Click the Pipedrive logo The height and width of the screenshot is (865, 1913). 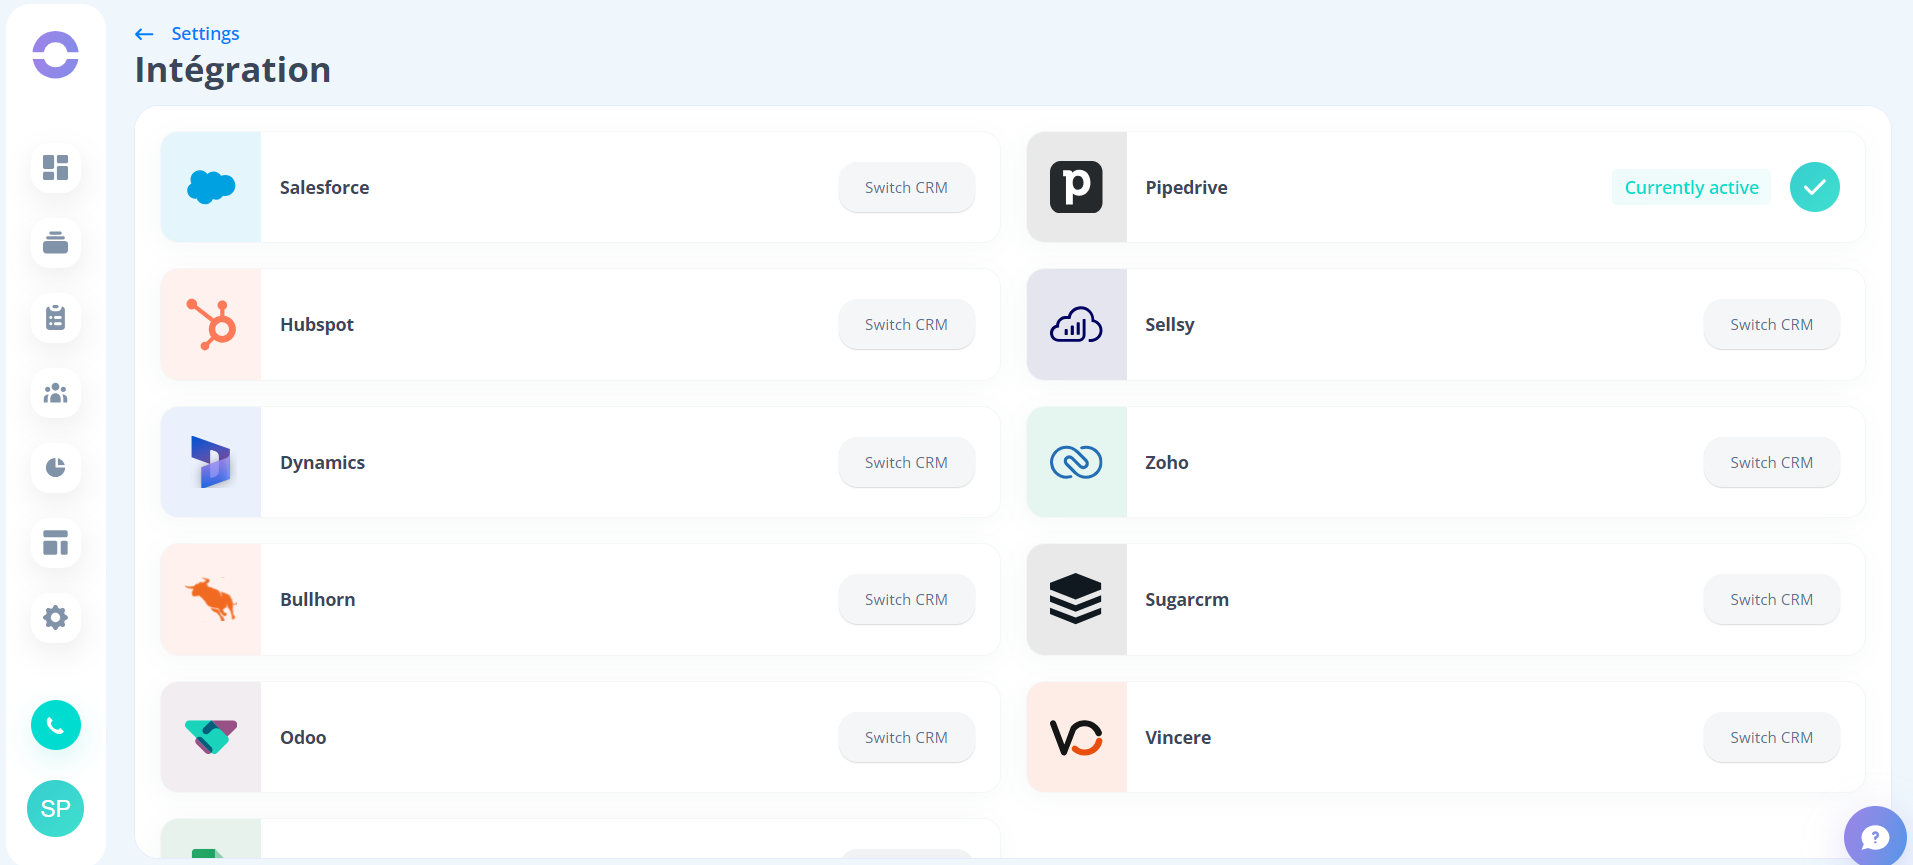coord(1076,187)
